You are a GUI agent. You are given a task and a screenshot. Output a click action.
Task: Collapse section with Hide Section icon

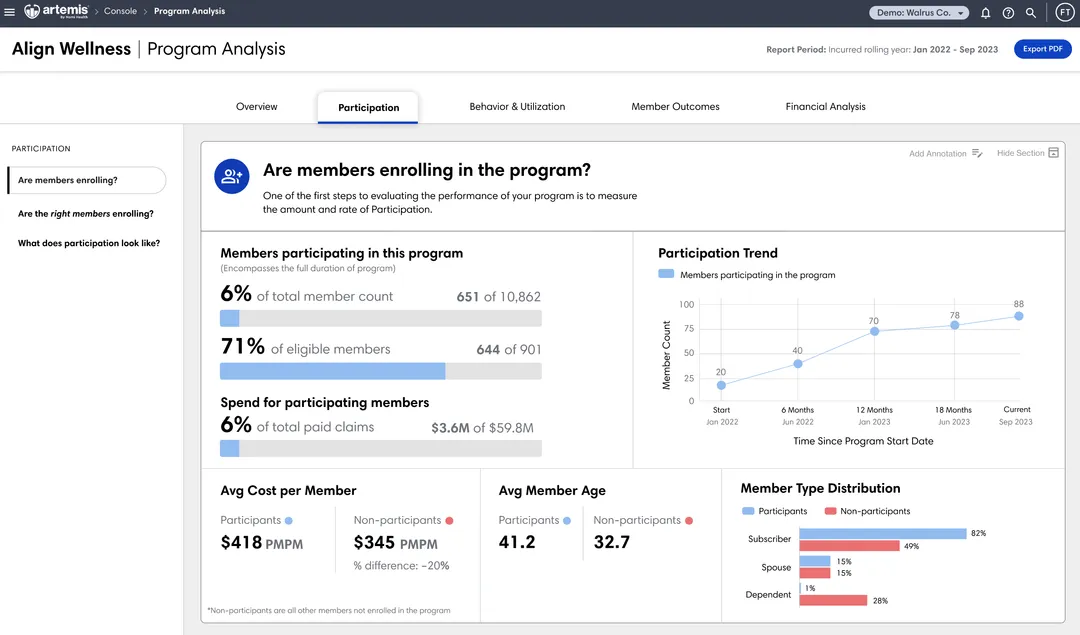point(1053,153)
